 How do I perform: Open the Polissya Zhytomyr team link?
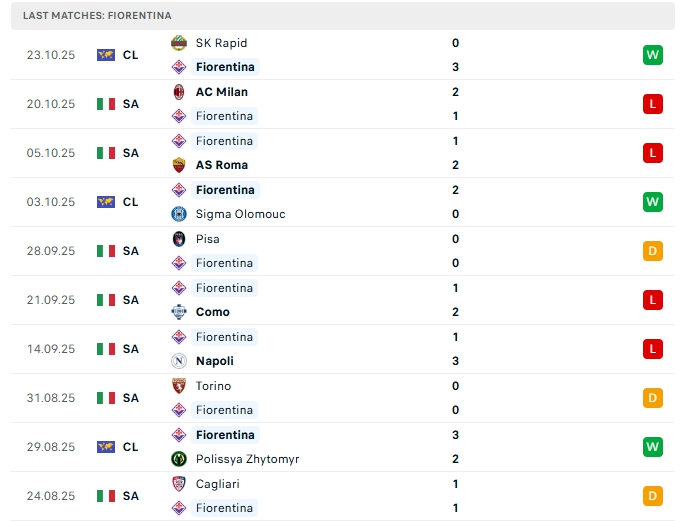[x=247, y=459]
